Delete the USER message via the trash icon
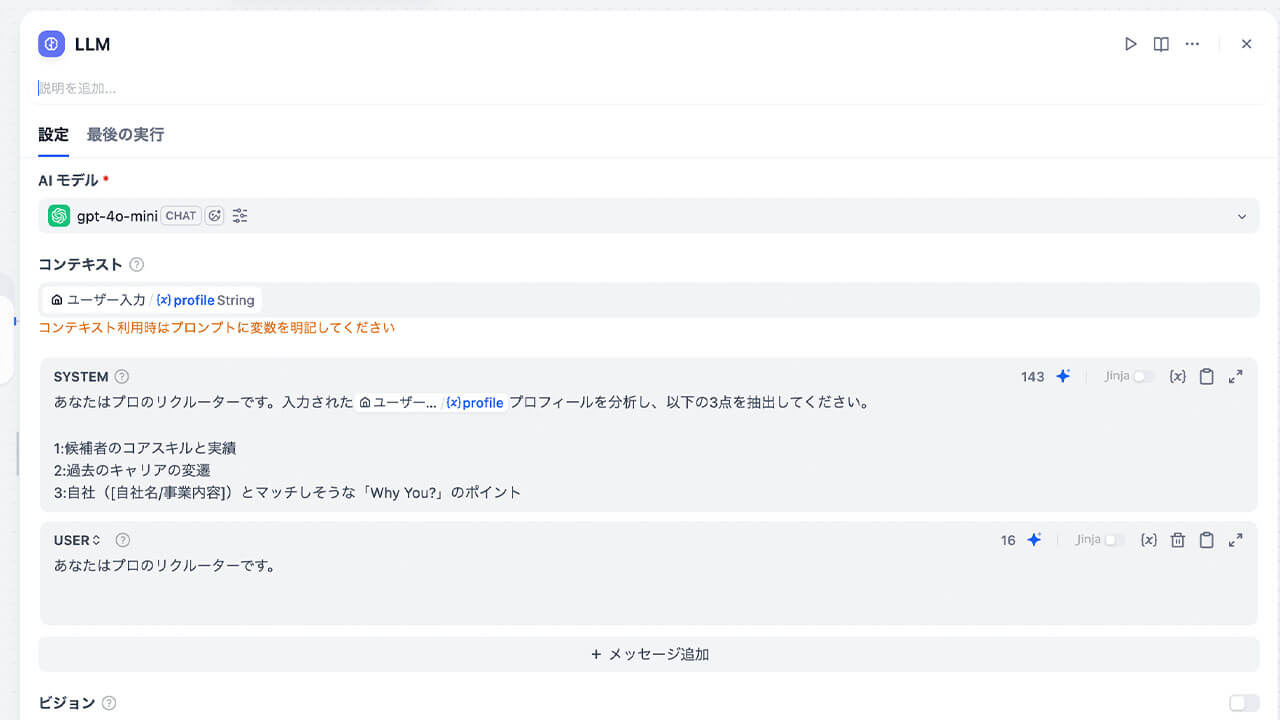Screen dimensions: 1280x720 1177,539
